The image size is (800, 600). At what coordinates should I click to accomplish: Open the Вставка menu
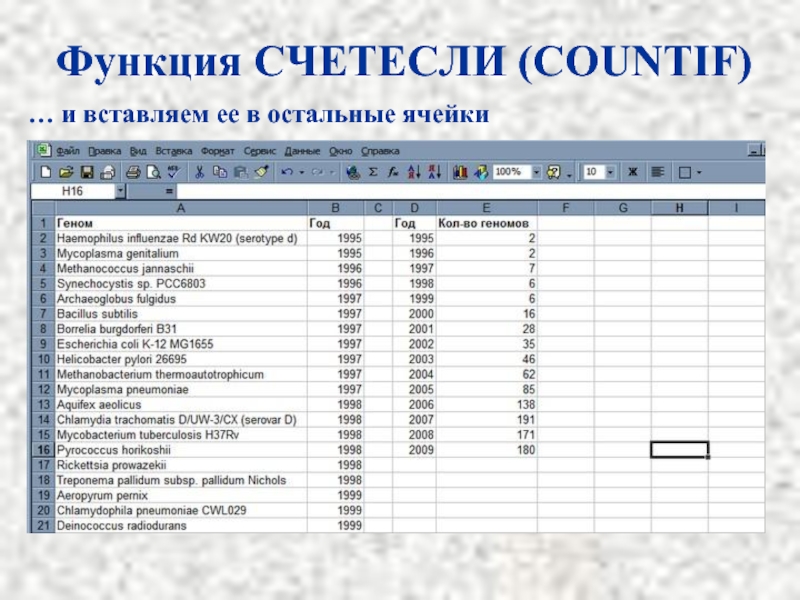tap(173, 151)
